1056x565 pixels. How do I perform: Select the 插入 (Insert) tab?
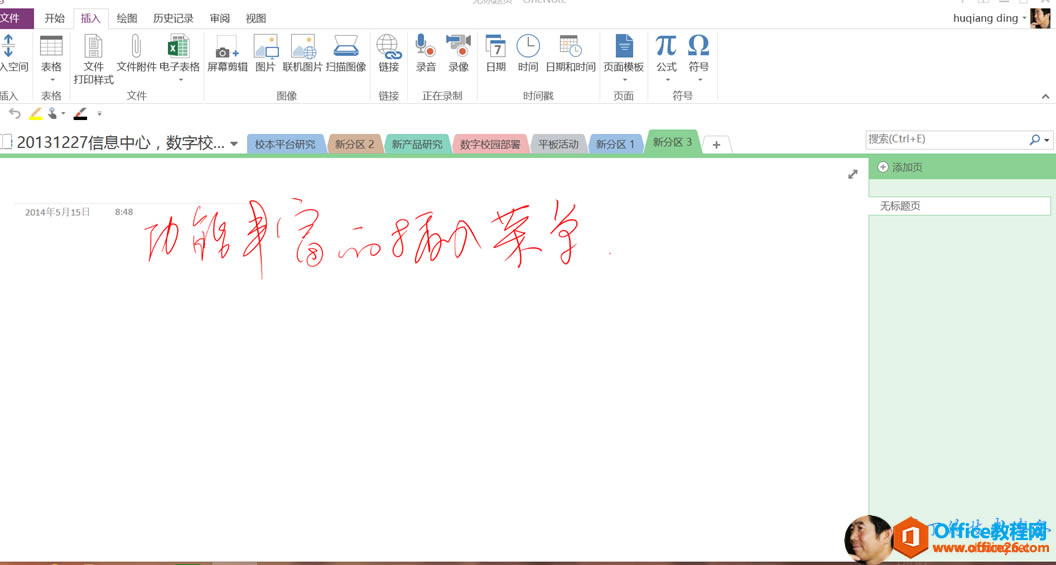tap(90, 18)
